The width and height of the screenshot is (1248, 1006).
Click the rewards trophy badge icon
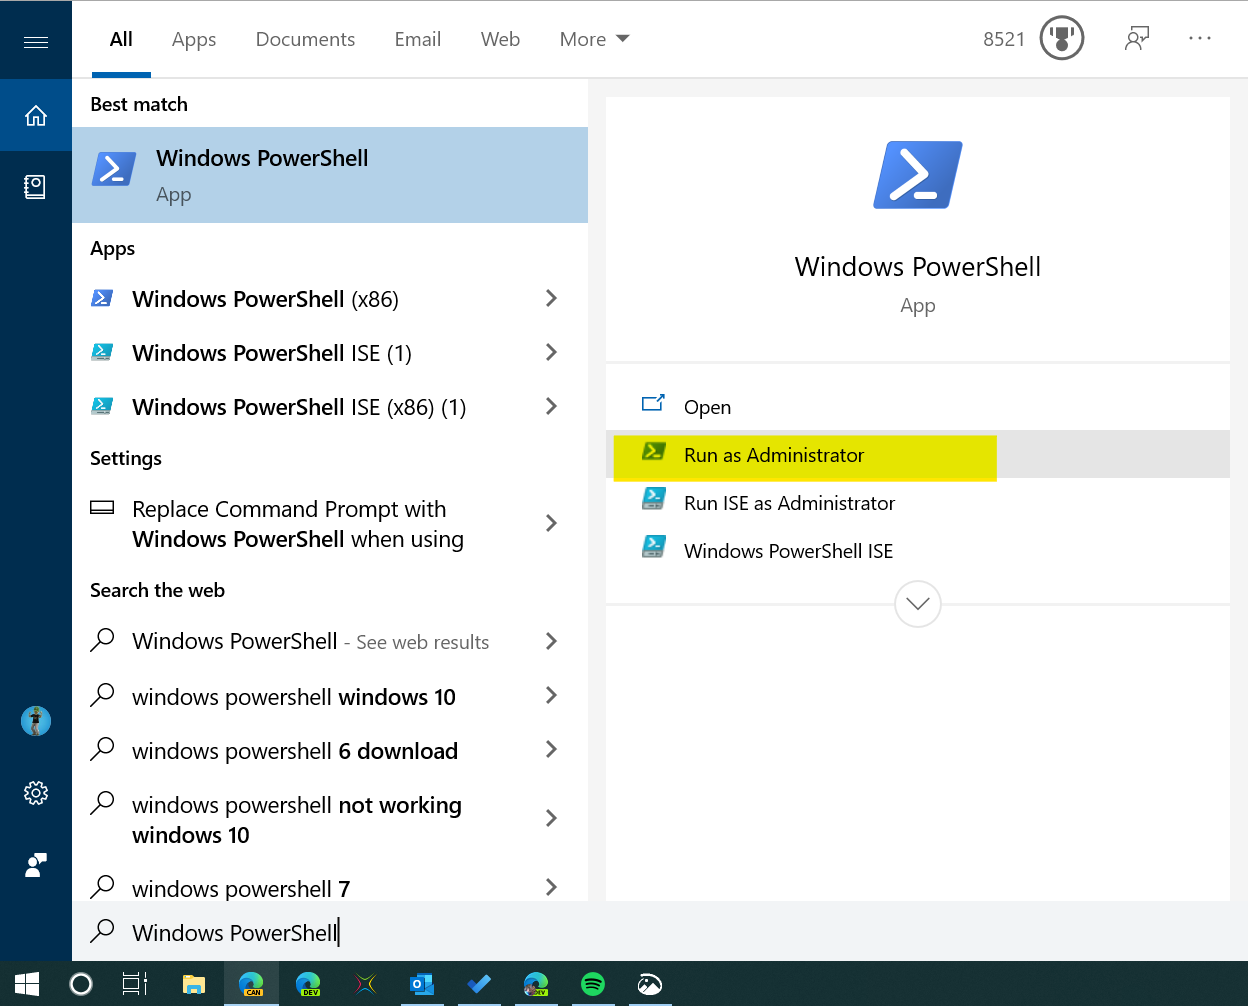point(1062,39)
